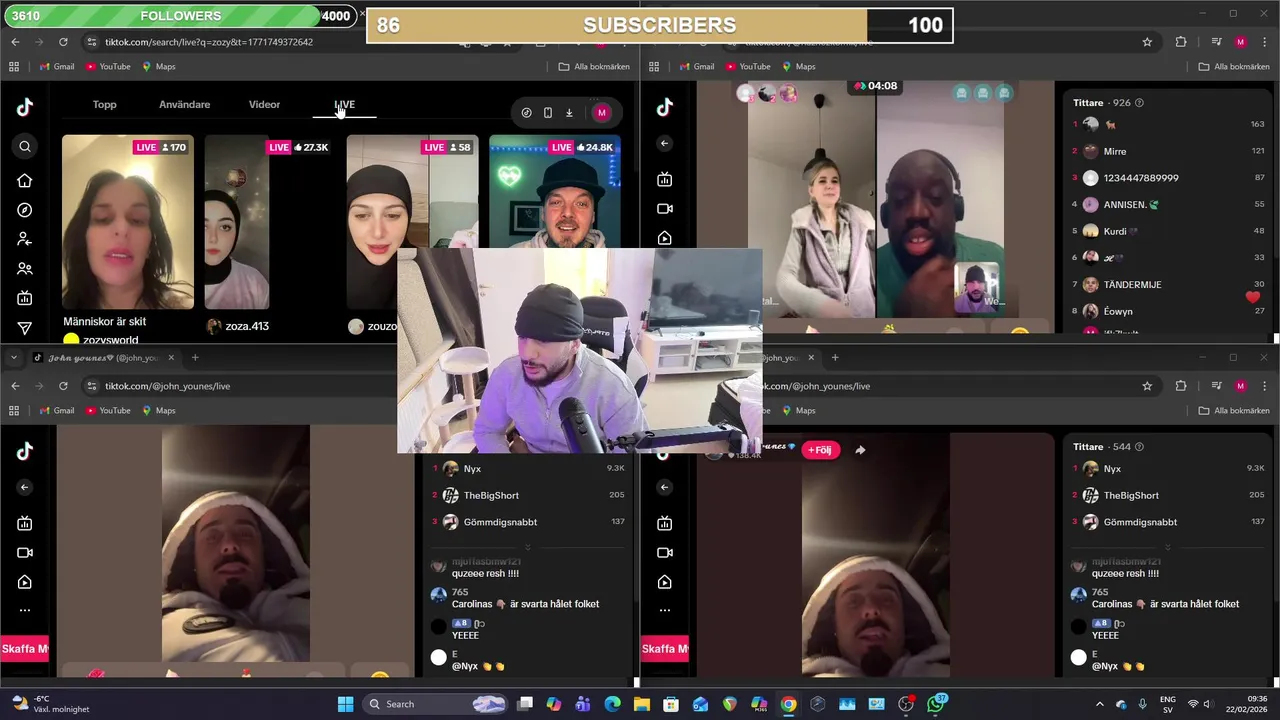Click help icon next to Tittare 544
Image resolution: width=1280 pixels, height=720 pixels.
(1139, 447)
